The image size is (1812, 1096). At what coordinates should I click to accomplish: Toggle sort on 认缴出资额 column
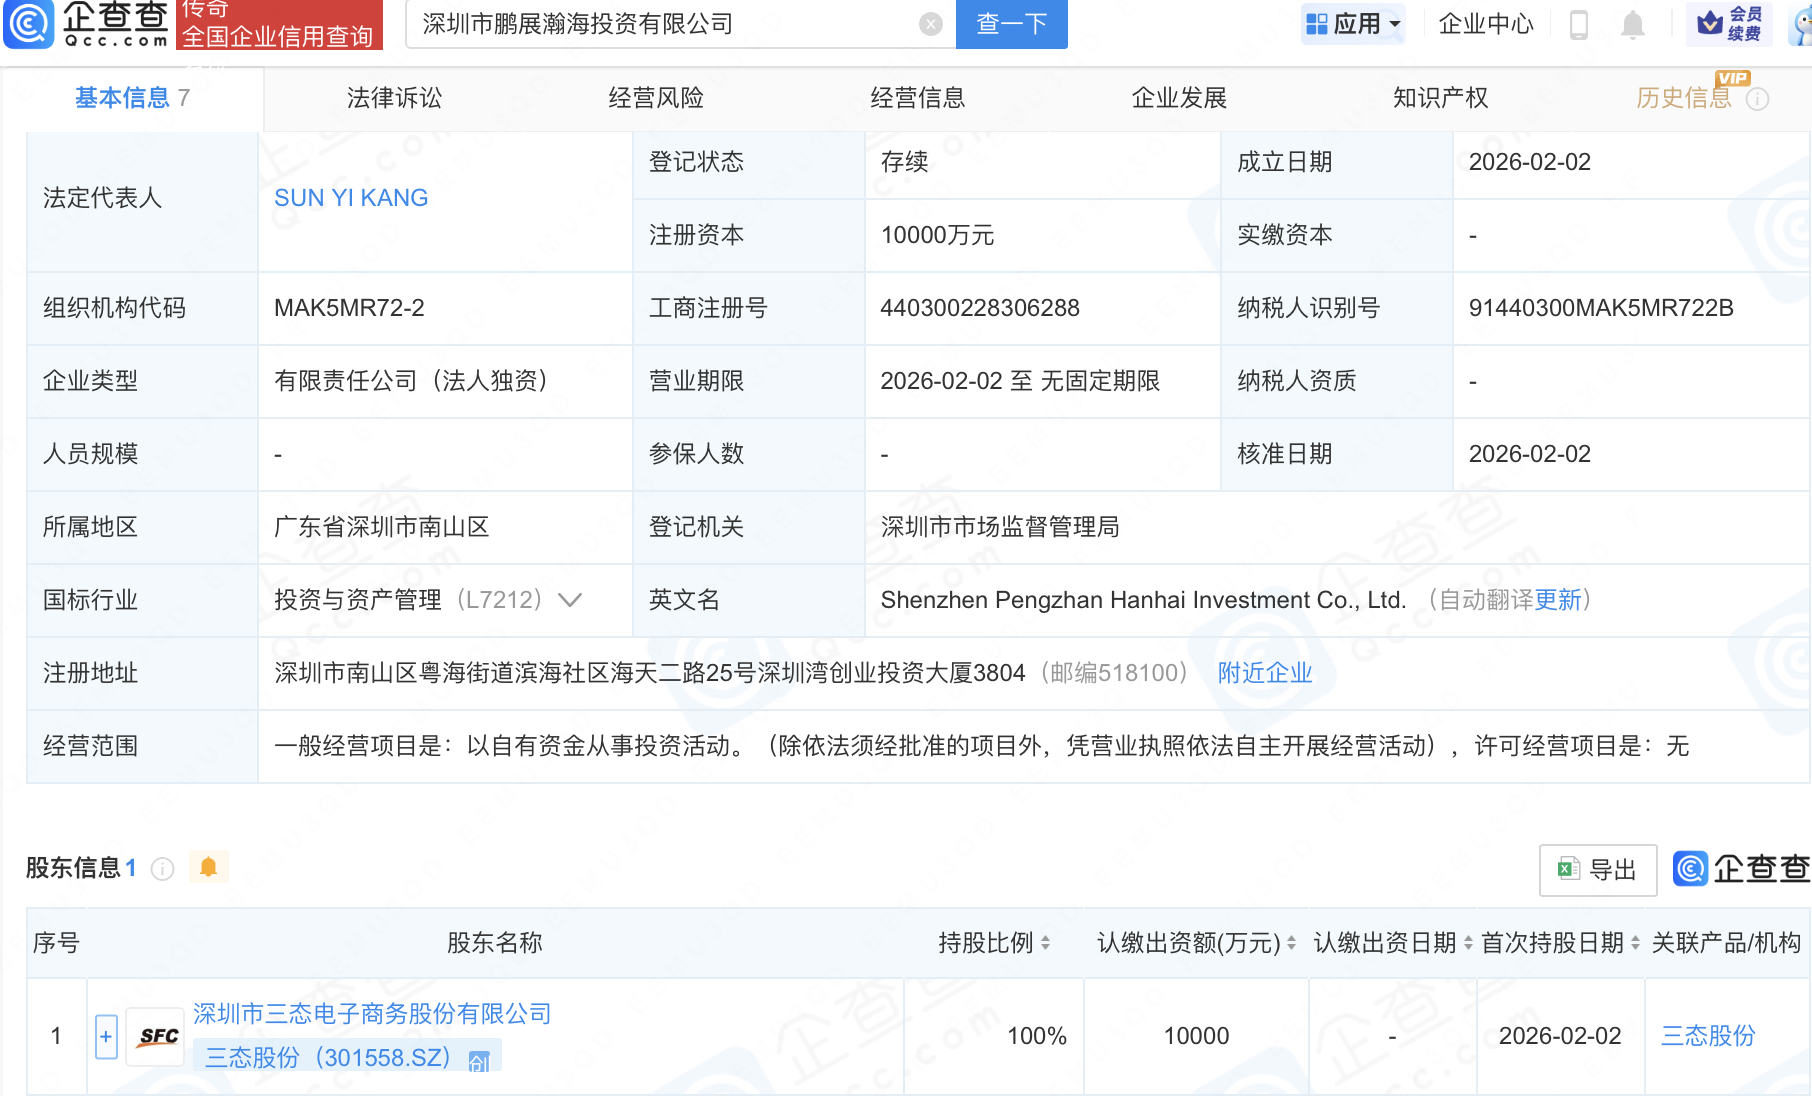(x=1291, y=942)
